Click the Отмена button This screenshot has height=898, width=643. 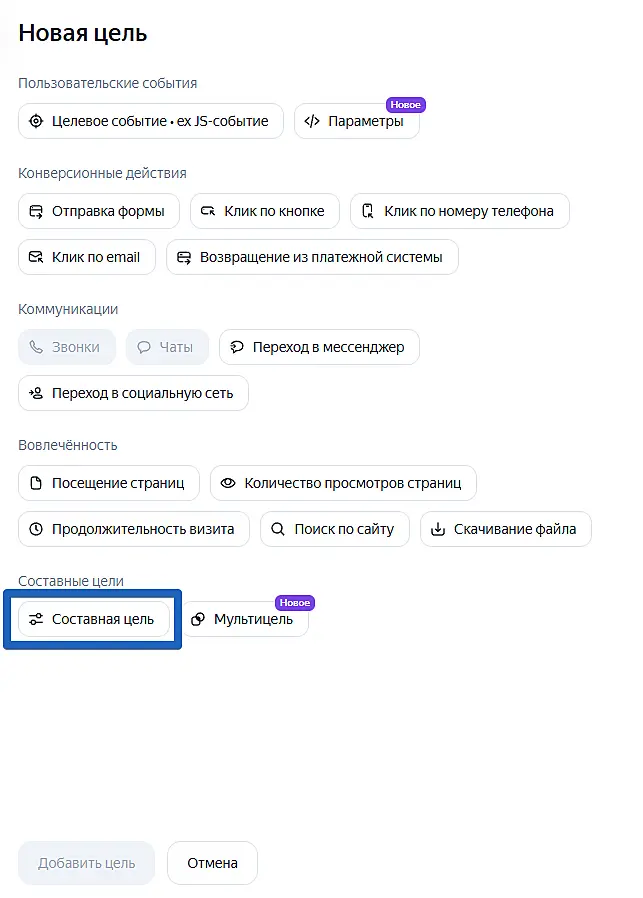[x=212, y=862]
